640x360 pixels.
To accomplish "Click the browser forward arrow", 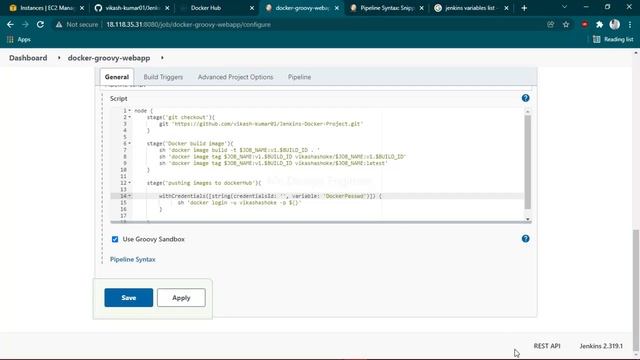I will coord(25,24).
